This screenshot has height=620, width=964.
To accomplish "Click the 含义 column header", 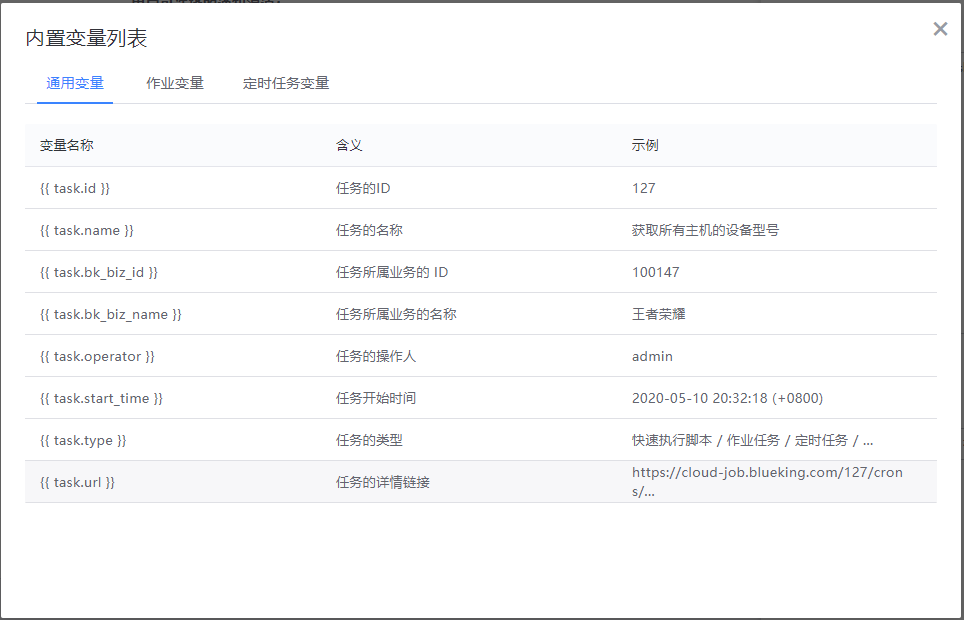I will pyautogui.click(x=349, y=145).
